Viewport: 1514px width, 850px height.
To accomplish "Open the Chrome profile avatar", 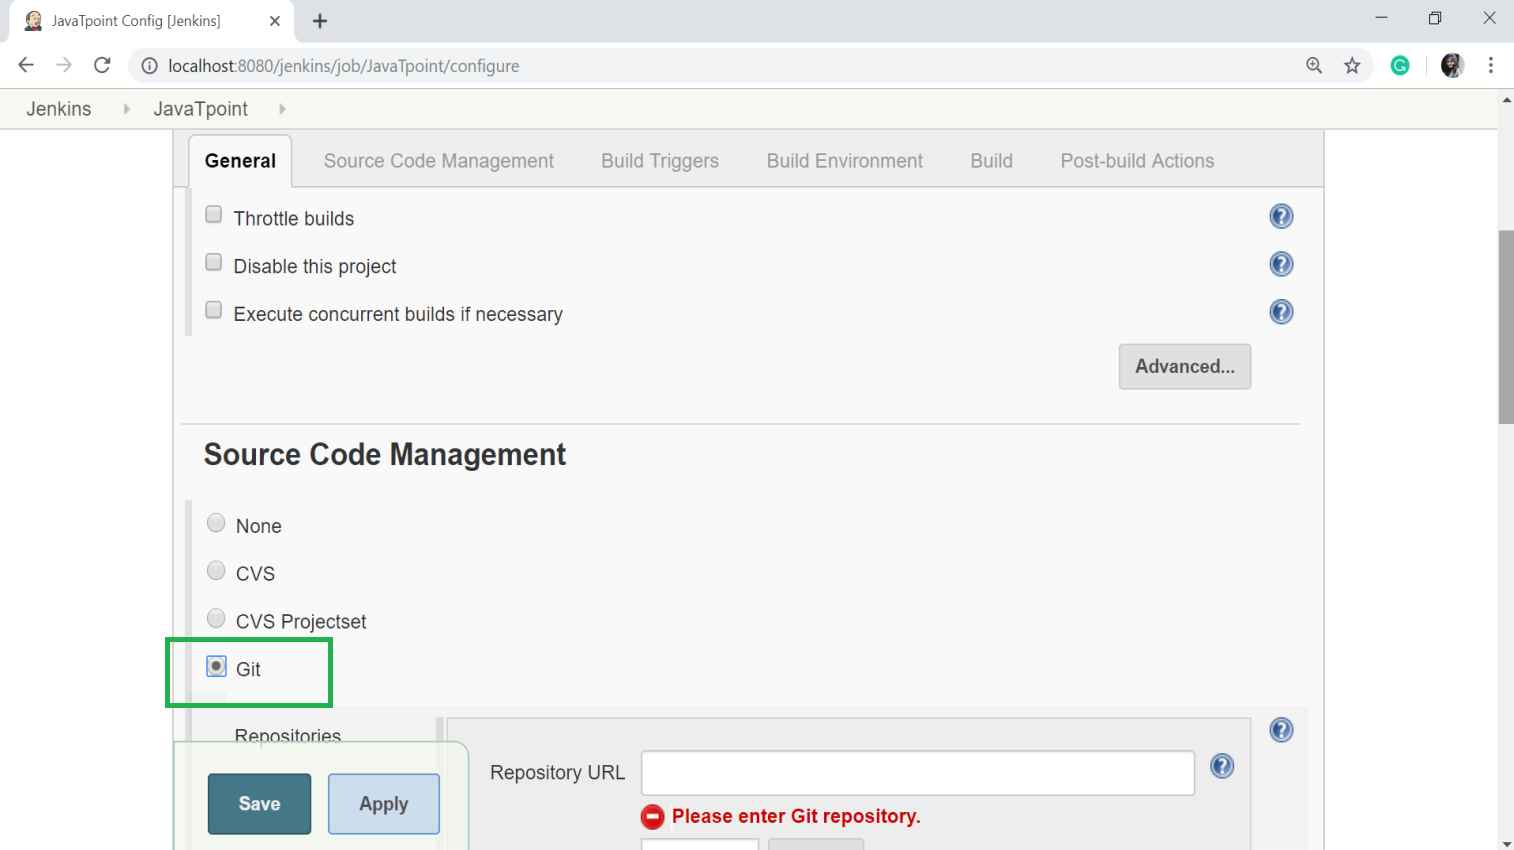I will point(1452,65).
